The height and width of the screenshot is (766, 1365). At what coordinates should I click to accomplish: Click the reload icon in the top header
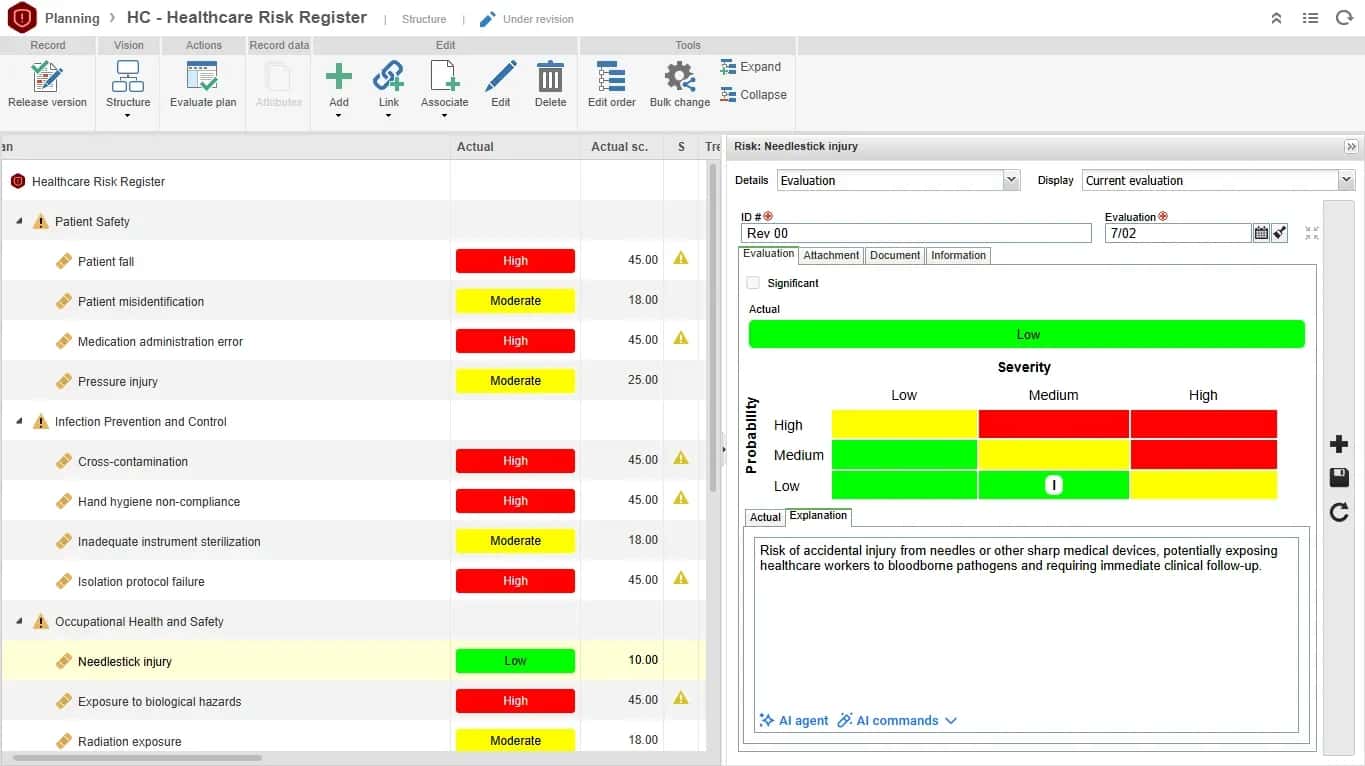point(1343,18)
